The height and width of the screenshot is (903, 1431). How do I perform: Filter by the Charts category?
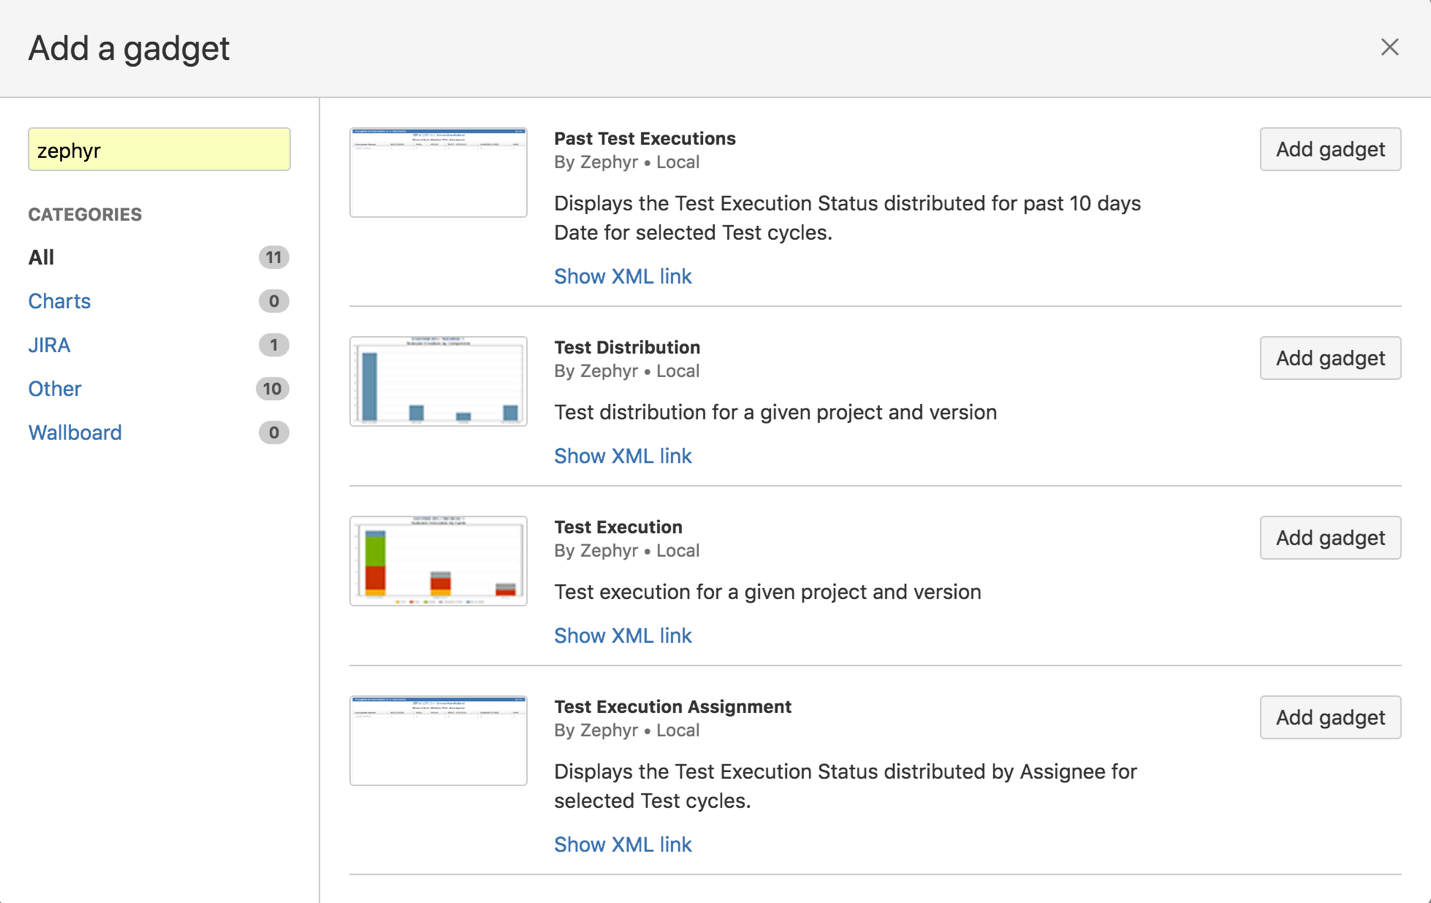pyautogui.click(x=59, y=301)
